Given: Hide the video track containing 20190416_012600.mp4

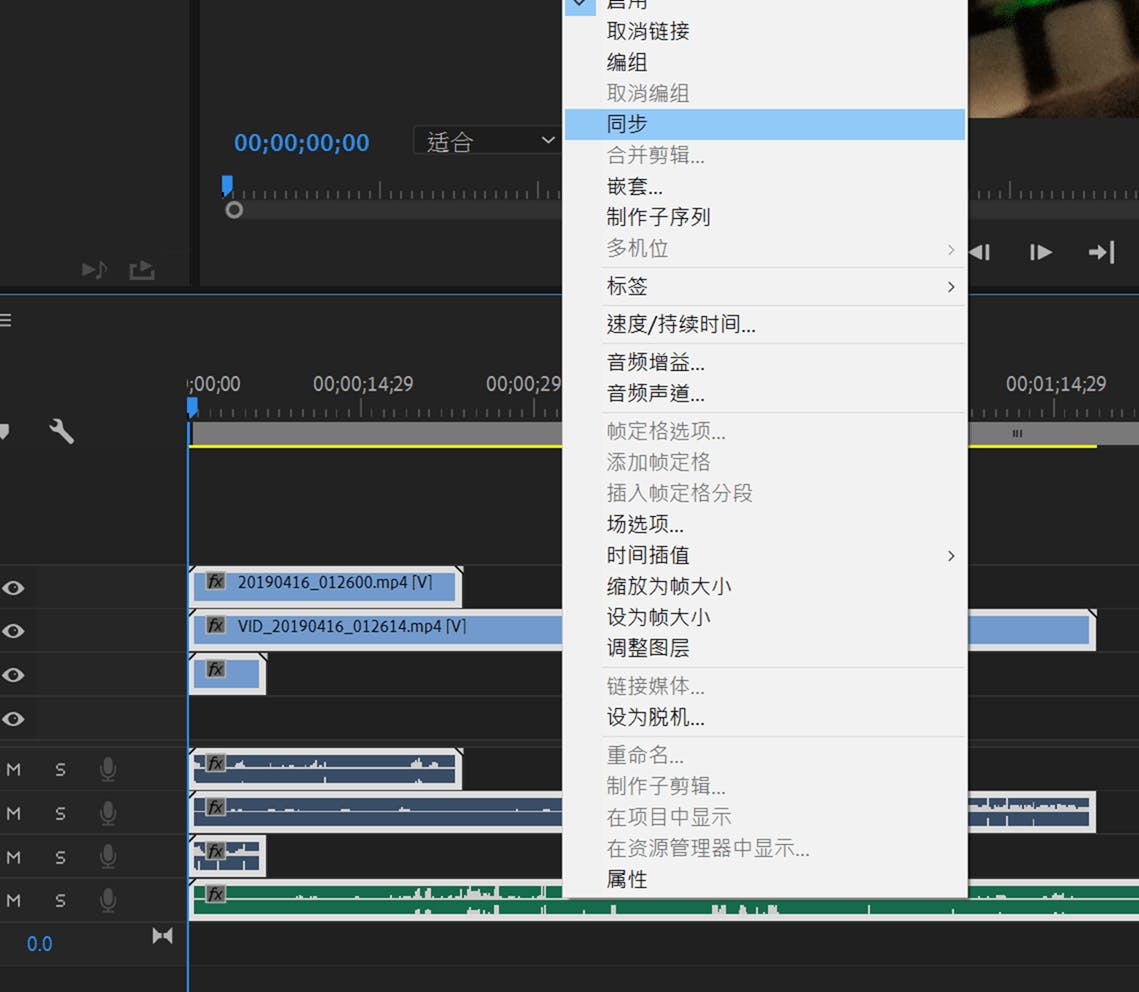Looking at the screenshot, I should [x=14, y=588].
